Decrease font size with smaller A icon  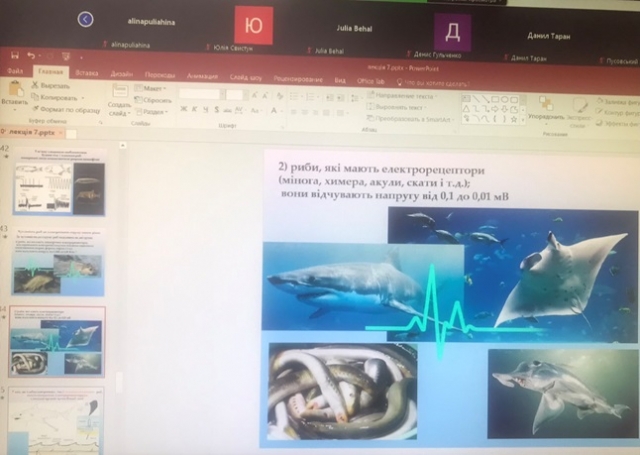265,96
